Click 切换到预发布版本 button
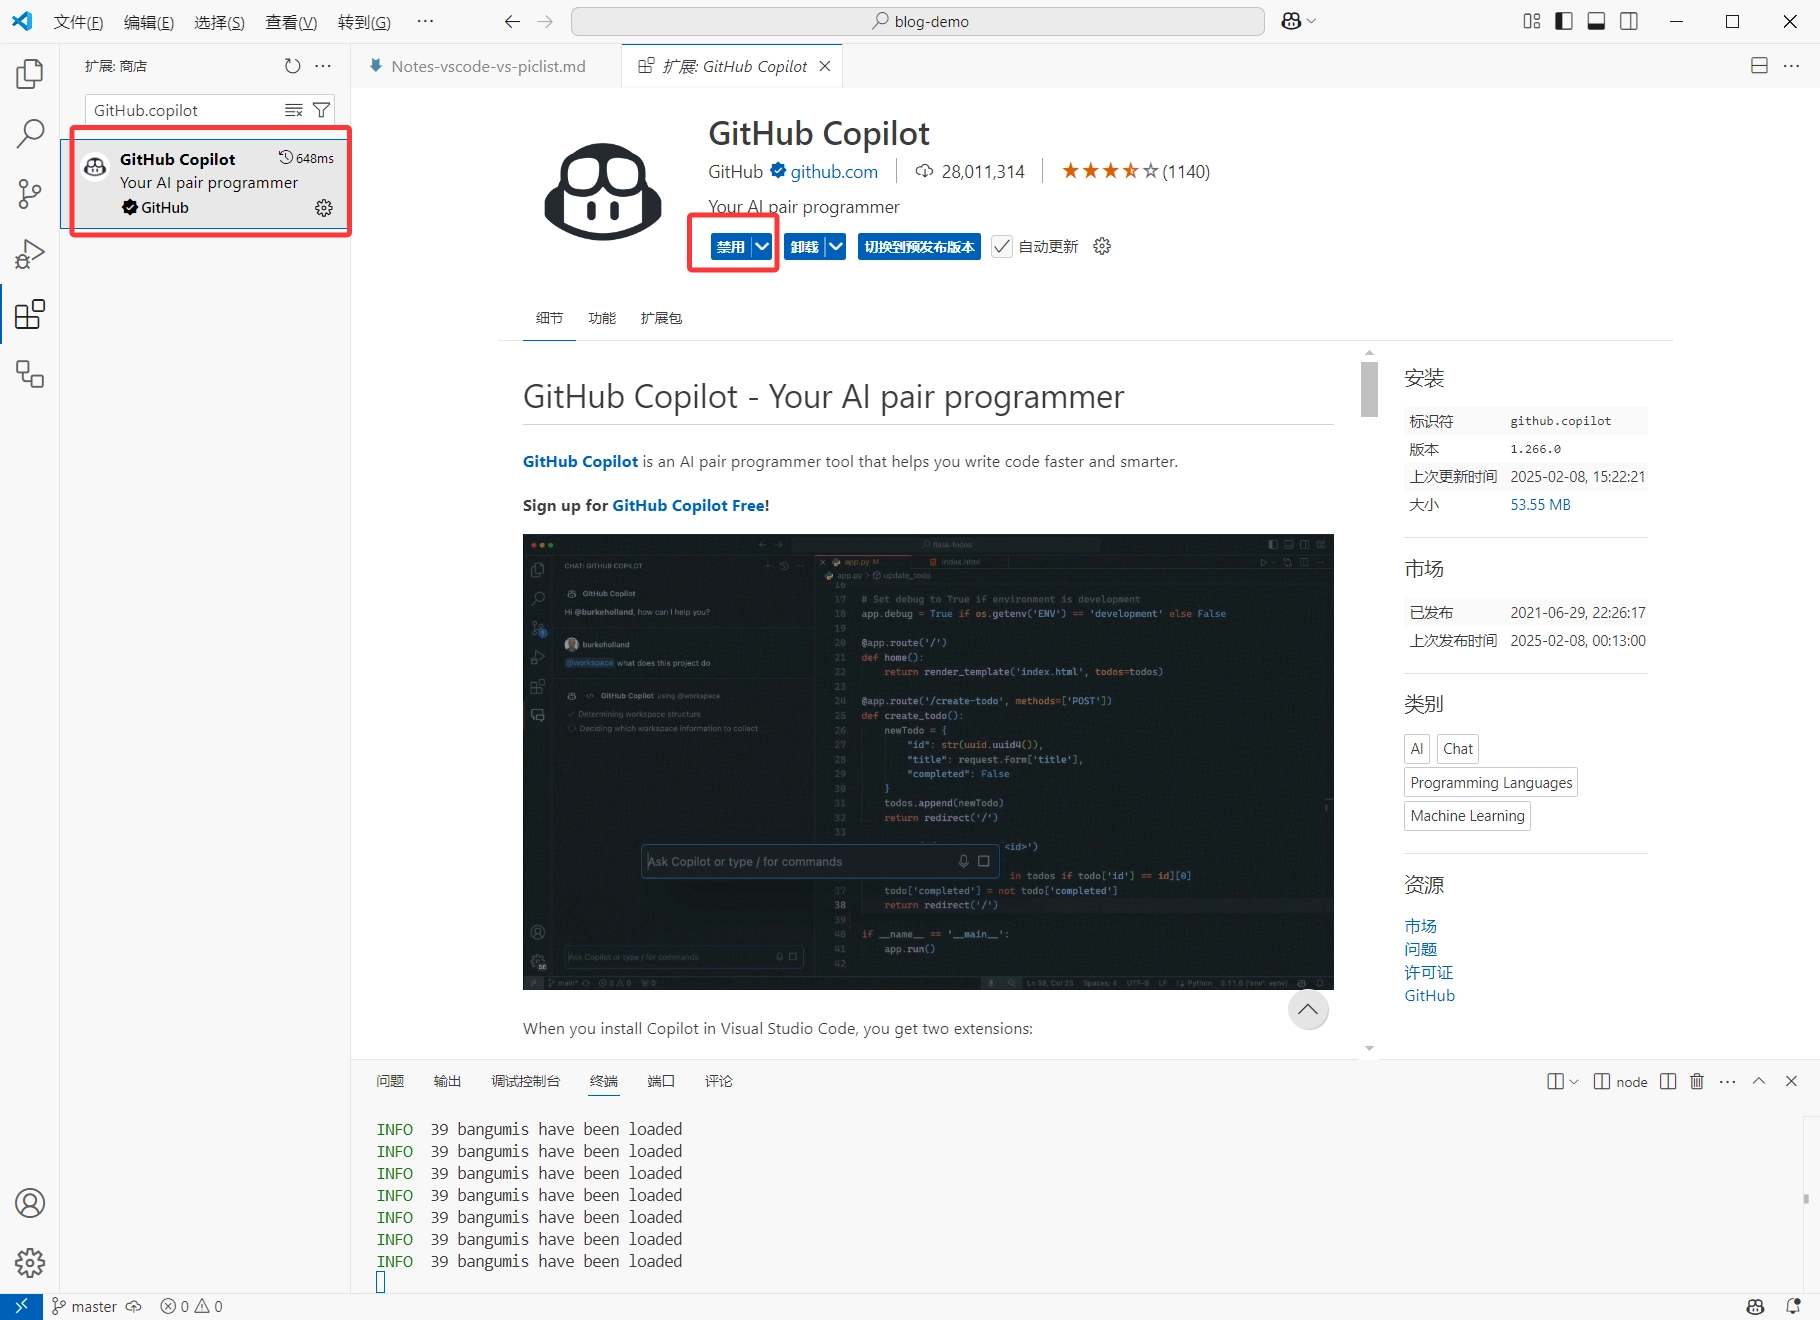 tap(919, 246)
